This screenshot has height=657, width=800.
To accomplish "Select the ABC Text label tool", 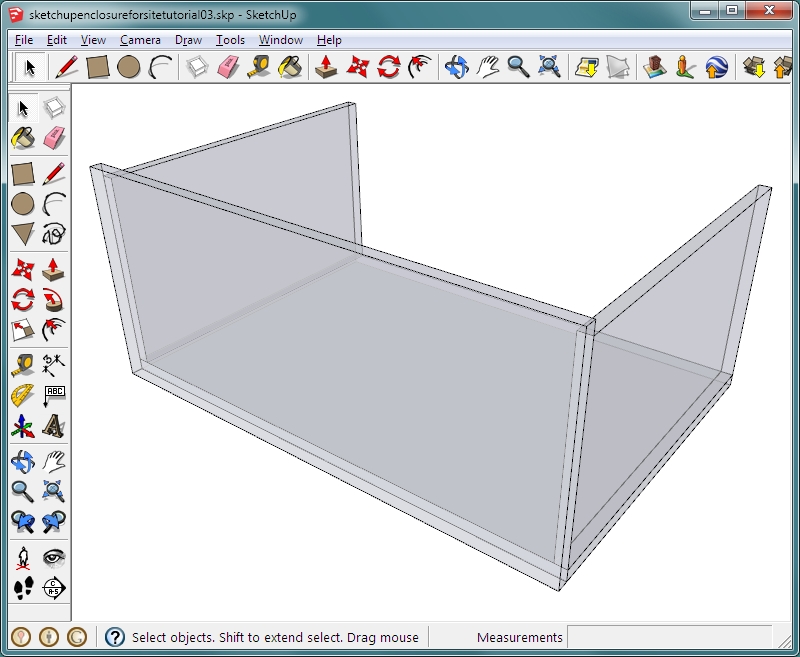I will coord(54,395).
